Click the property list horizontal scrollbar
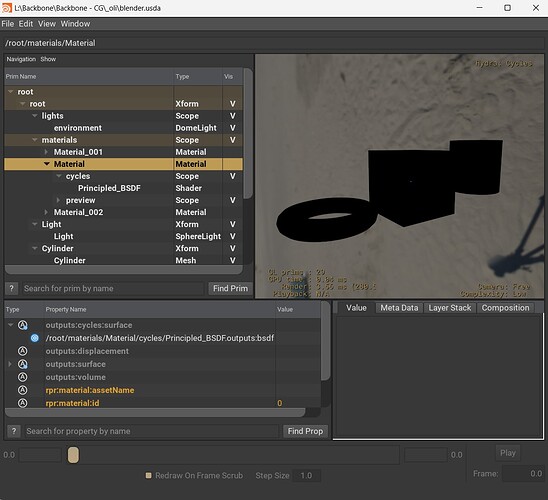Image resolution: width=548 pixels, height=500 pixels. pyautogui.click(x=155, y=413)
